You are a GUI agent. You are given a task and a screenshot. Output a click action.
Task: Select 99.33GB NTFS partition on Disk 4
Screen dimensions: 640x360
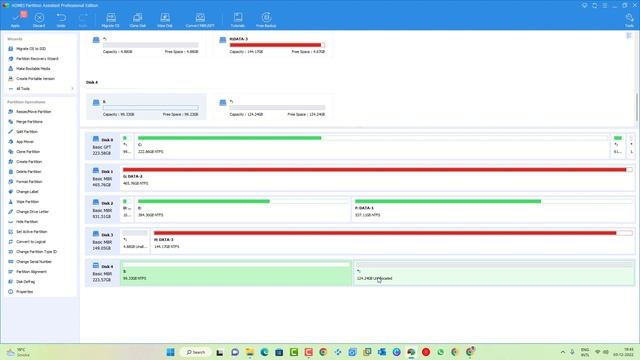(236, 273)
